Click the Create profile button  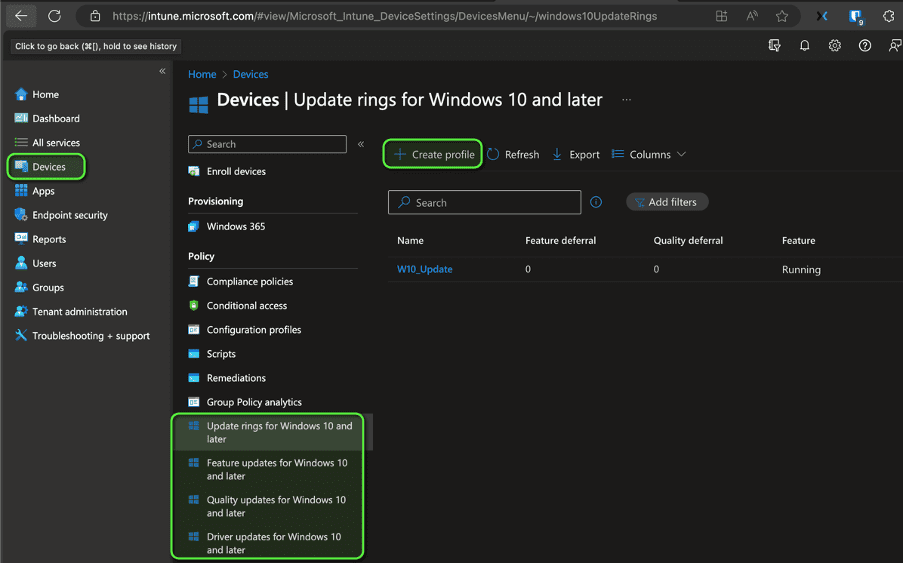click(434, 155)
